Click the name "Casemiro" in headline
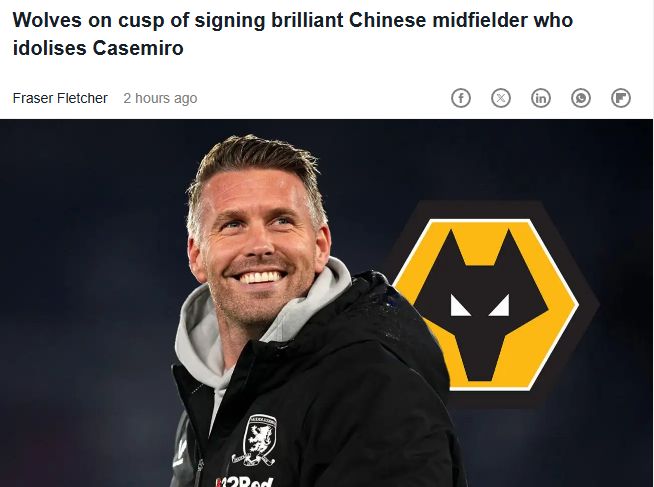654x487 pixels. [140, 48]
